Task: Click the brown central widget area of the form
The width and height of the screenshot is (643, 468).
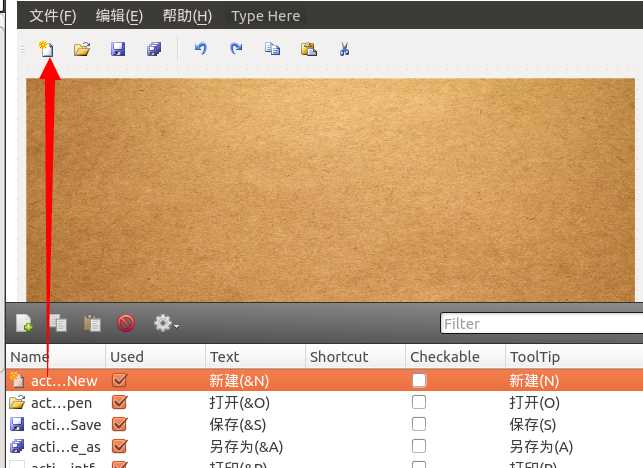Action: [x=331, y=190]
